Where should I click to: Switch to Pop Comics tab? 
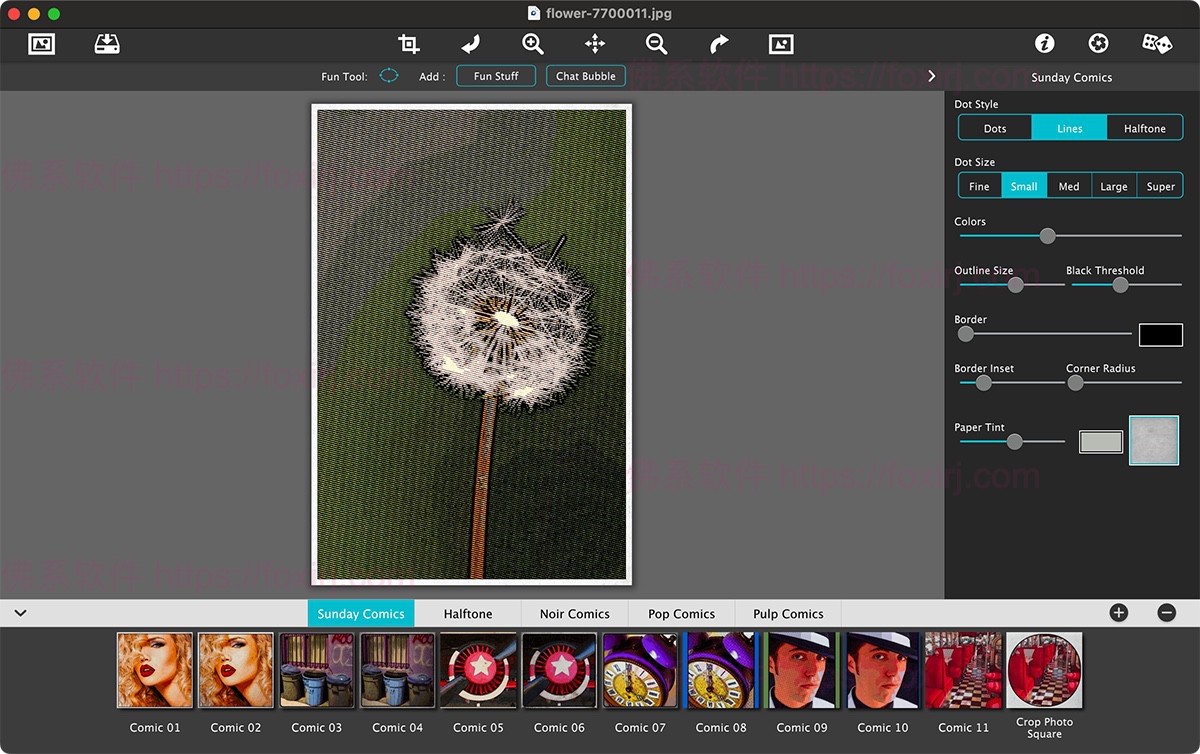[x=681, y=614]
